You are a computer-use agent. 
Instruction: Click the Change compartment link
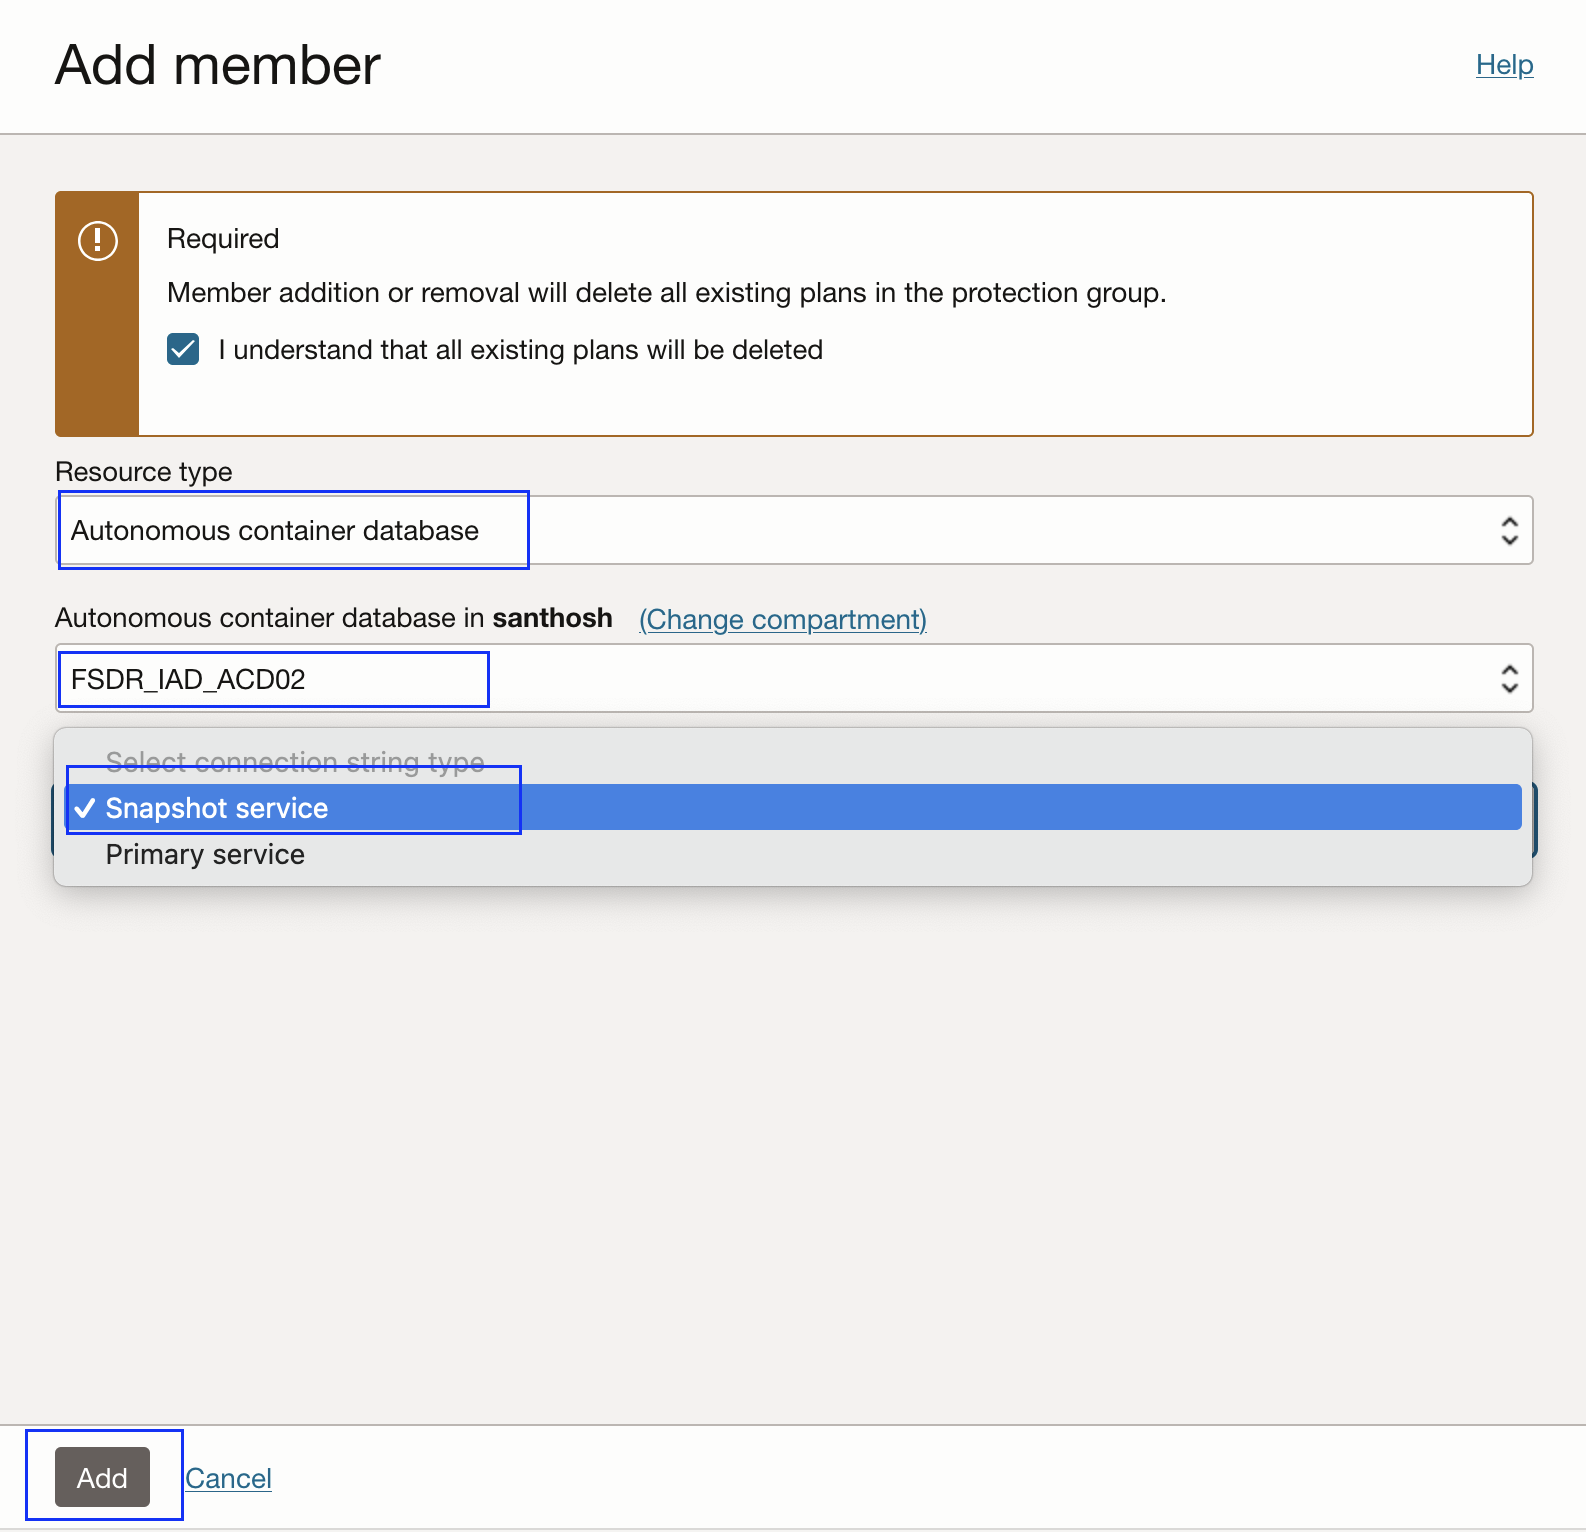783,620
